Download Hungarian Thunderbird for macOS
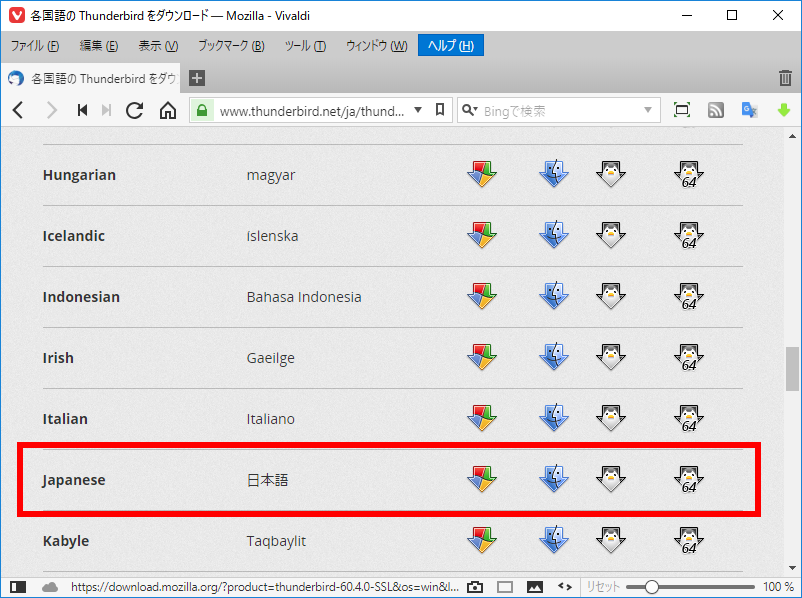This screenshot has height=598, width=802. point(554,174)
